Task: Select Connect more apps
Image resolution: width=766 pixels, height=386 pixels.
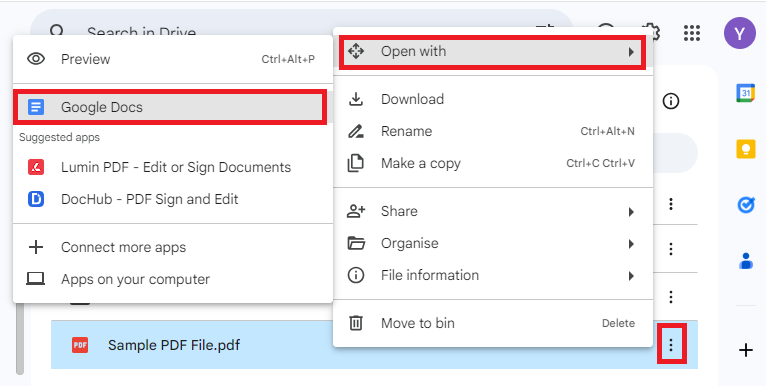Action: tap(173, 247)
